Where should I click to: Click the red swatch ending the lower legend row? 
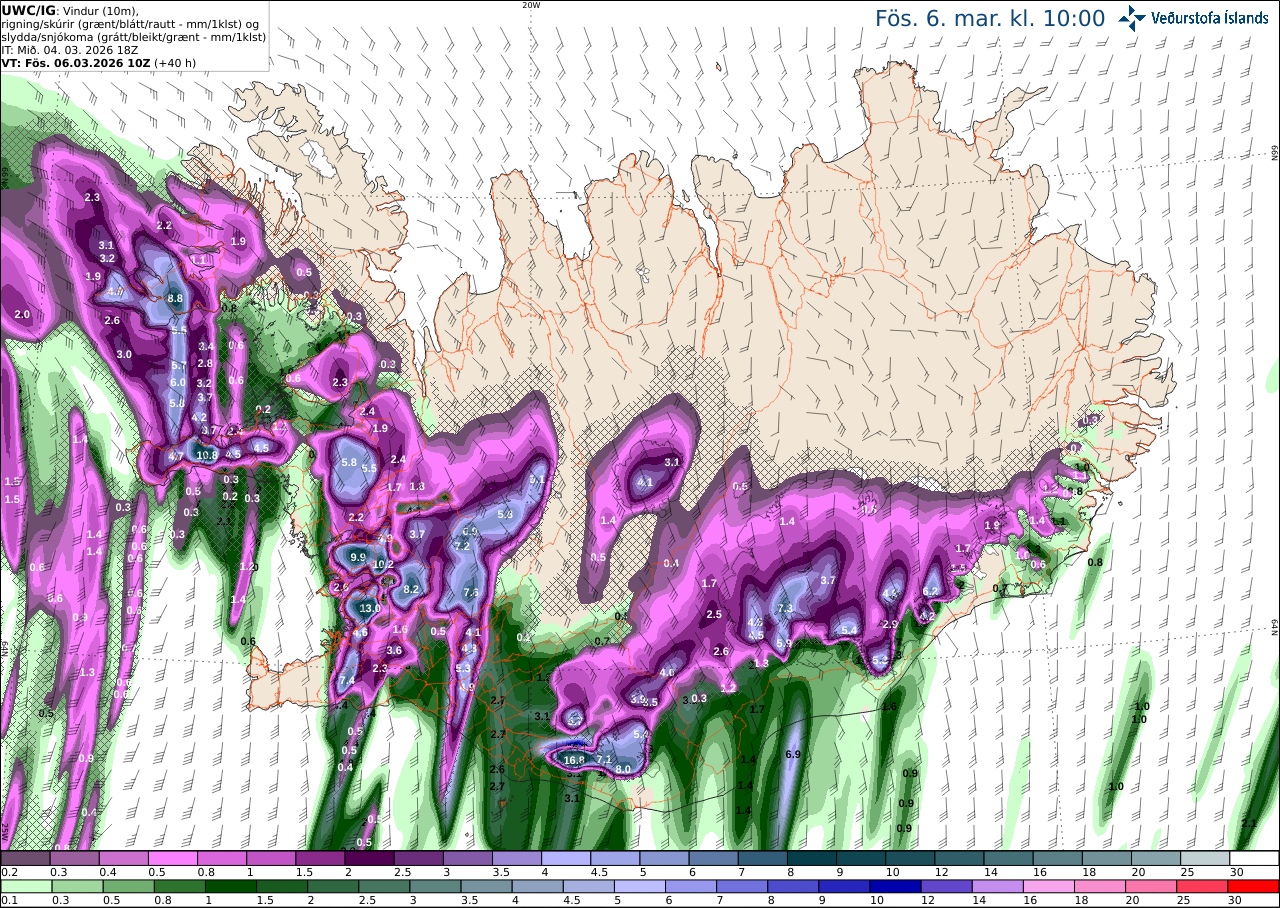(1254, 886)
